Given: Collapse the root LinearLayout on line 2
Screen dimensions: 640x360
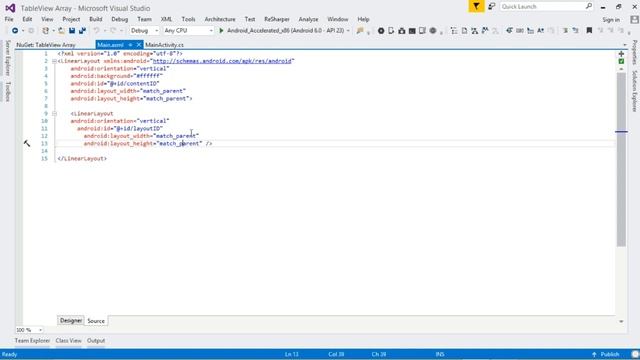Looking at the screenshot, I should tap(54, 61).
